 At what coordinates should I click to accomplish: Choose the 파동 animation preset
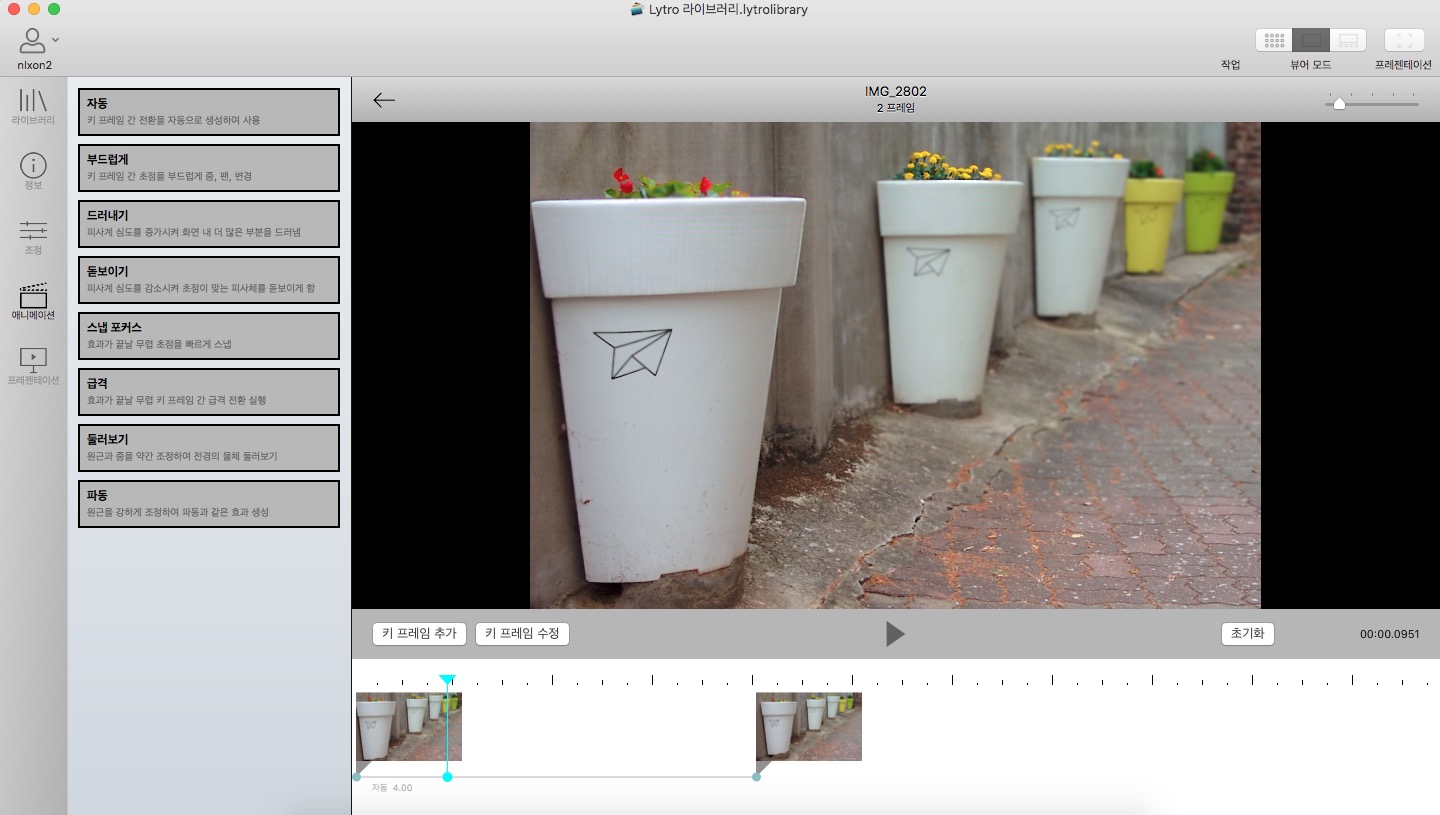click(209, 504)
